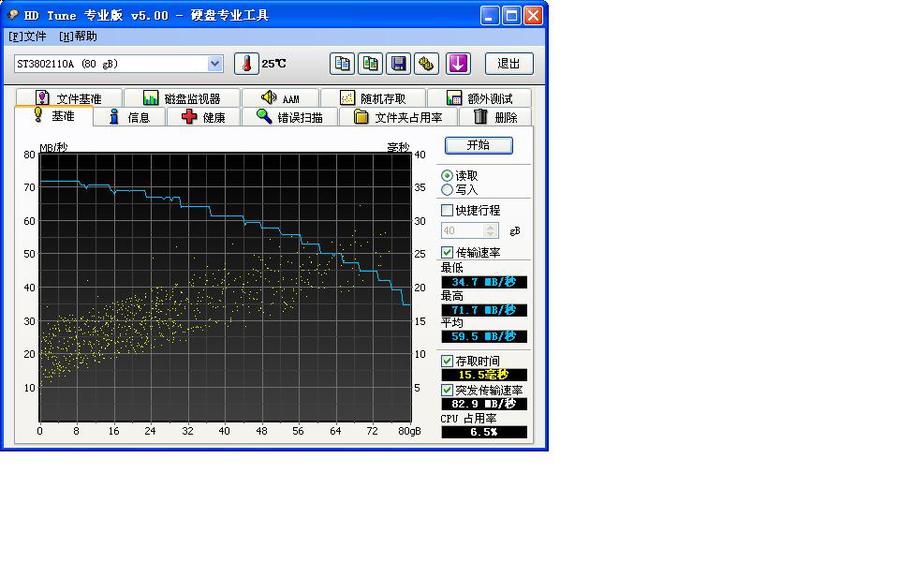
Task: Click the HD Tune title bar icon
Action: pos(13,15)
